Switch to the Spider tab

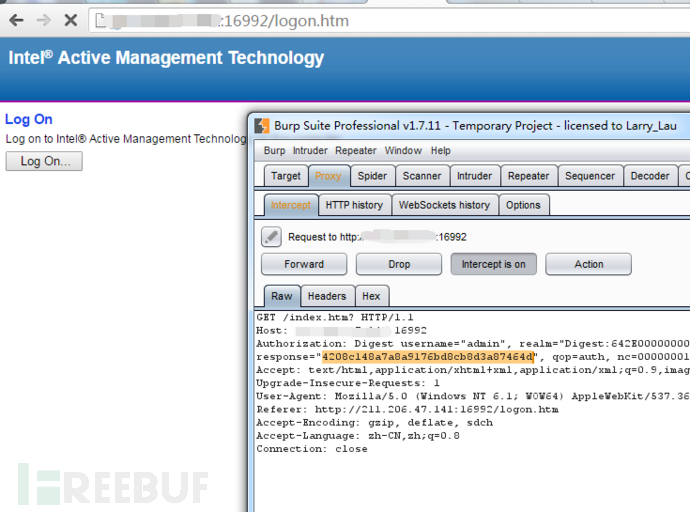tap(372, 176)
